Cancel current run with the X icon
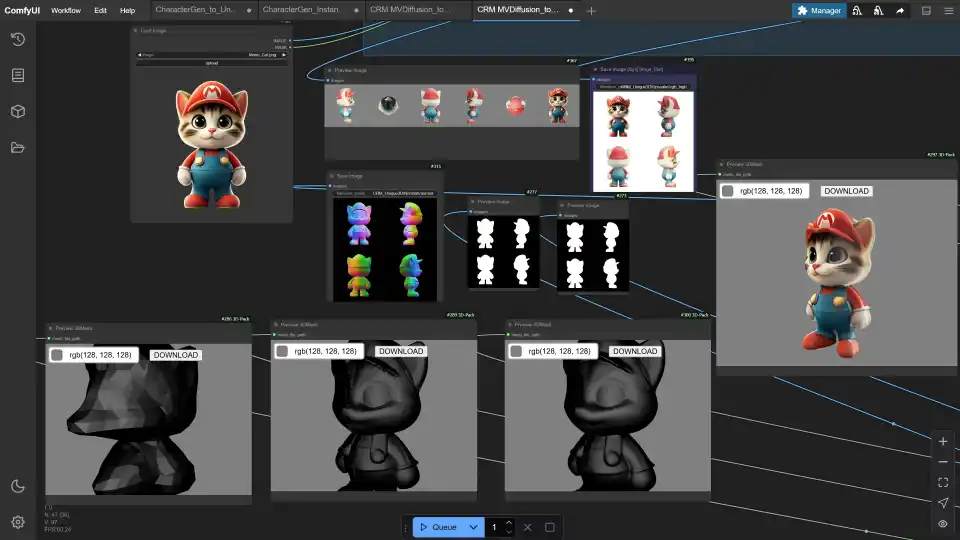960x540 pixels. [528, 527]
